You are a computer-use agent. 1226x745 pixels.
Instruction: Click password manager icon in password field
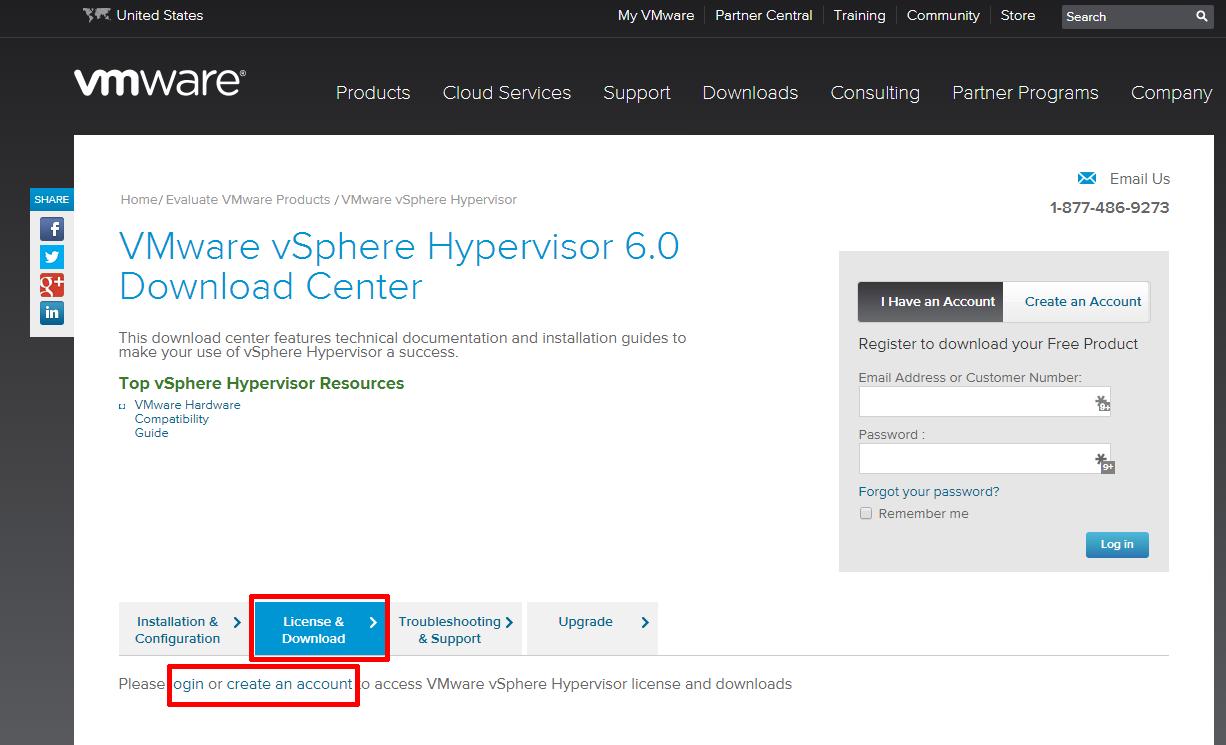point(1104,462)
